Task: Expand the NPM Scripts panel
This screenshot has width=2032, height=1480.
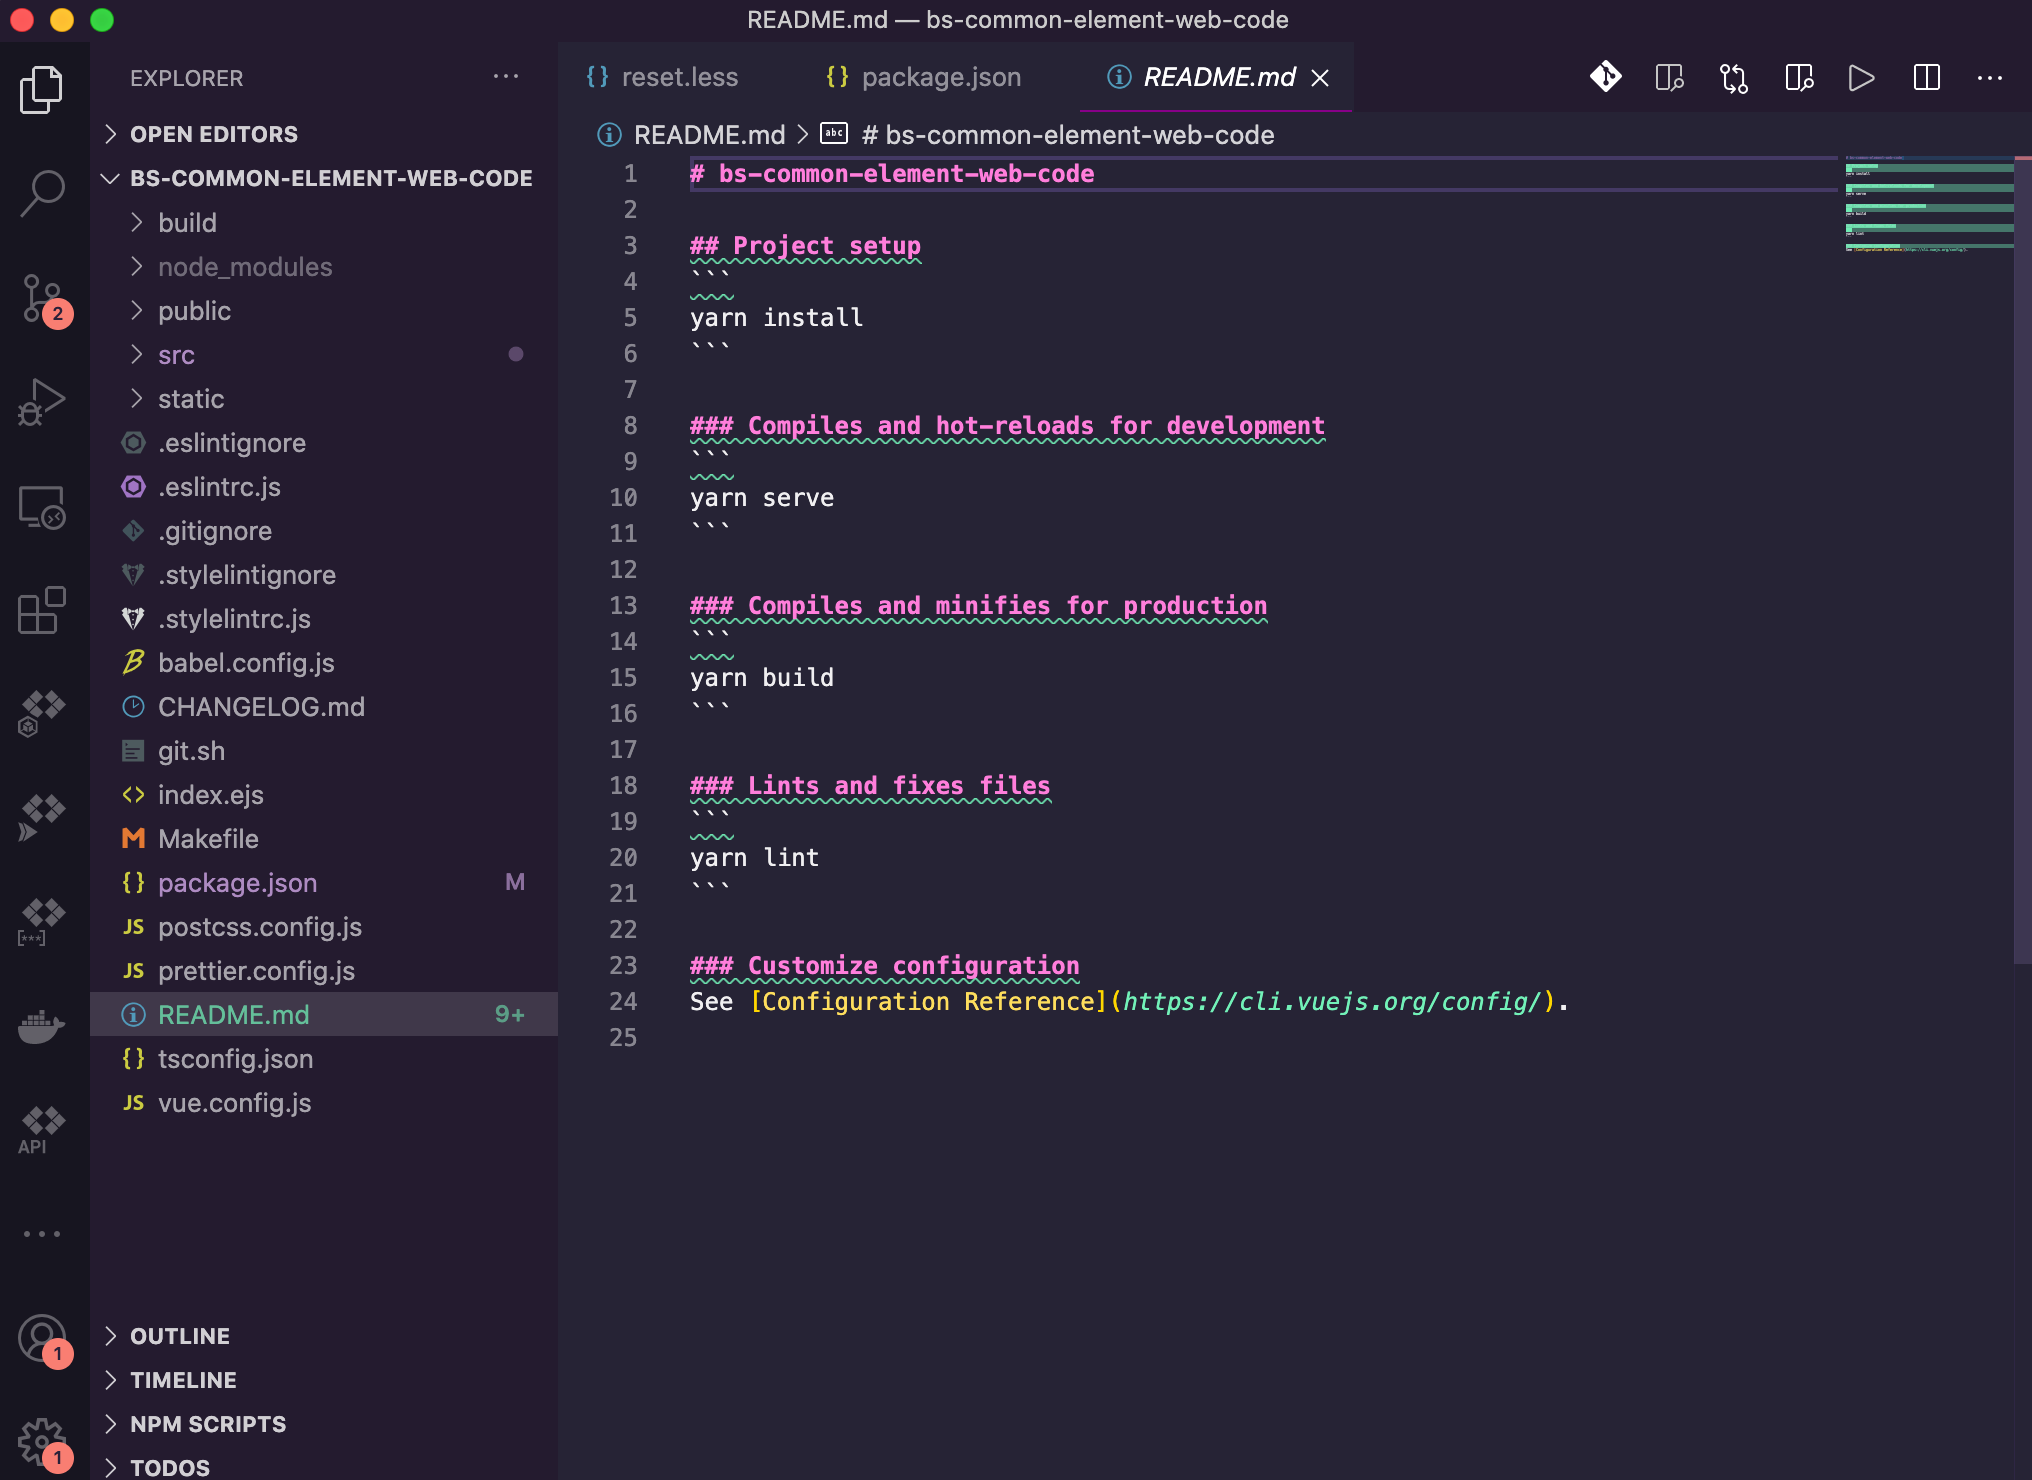Action: [324, 1424]
